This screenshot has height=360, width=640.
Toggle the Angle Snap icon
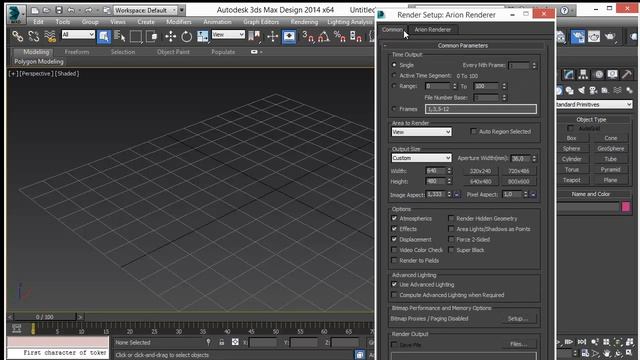click(x=324, y=37)
